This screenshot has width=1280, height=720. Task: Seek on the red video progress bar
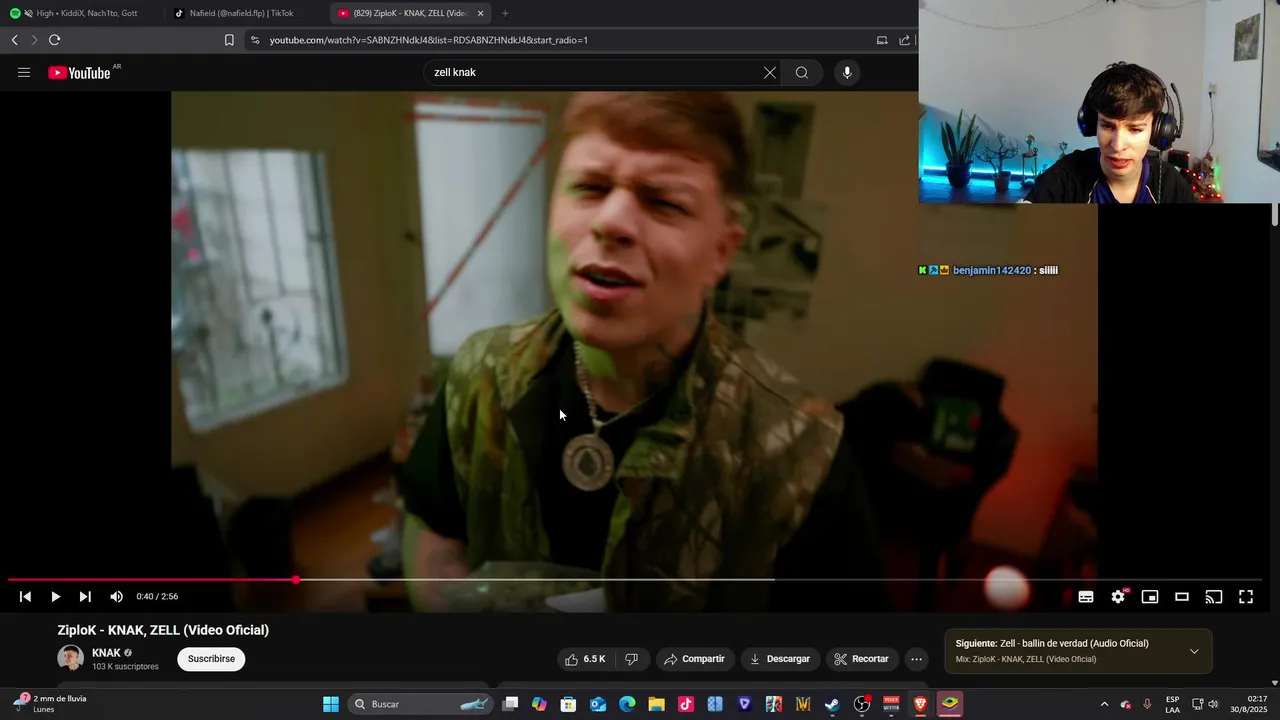point(635,579)
